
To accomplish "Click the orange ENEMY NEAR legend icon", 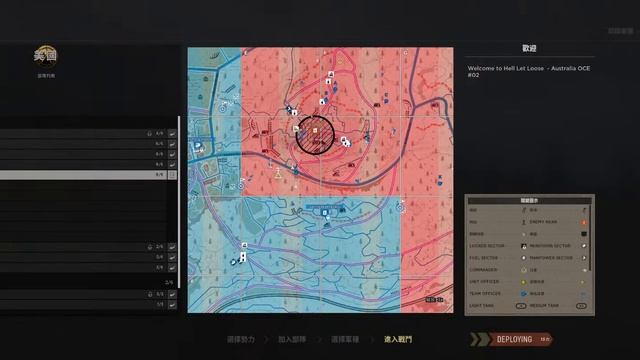I will coord(584,222).
